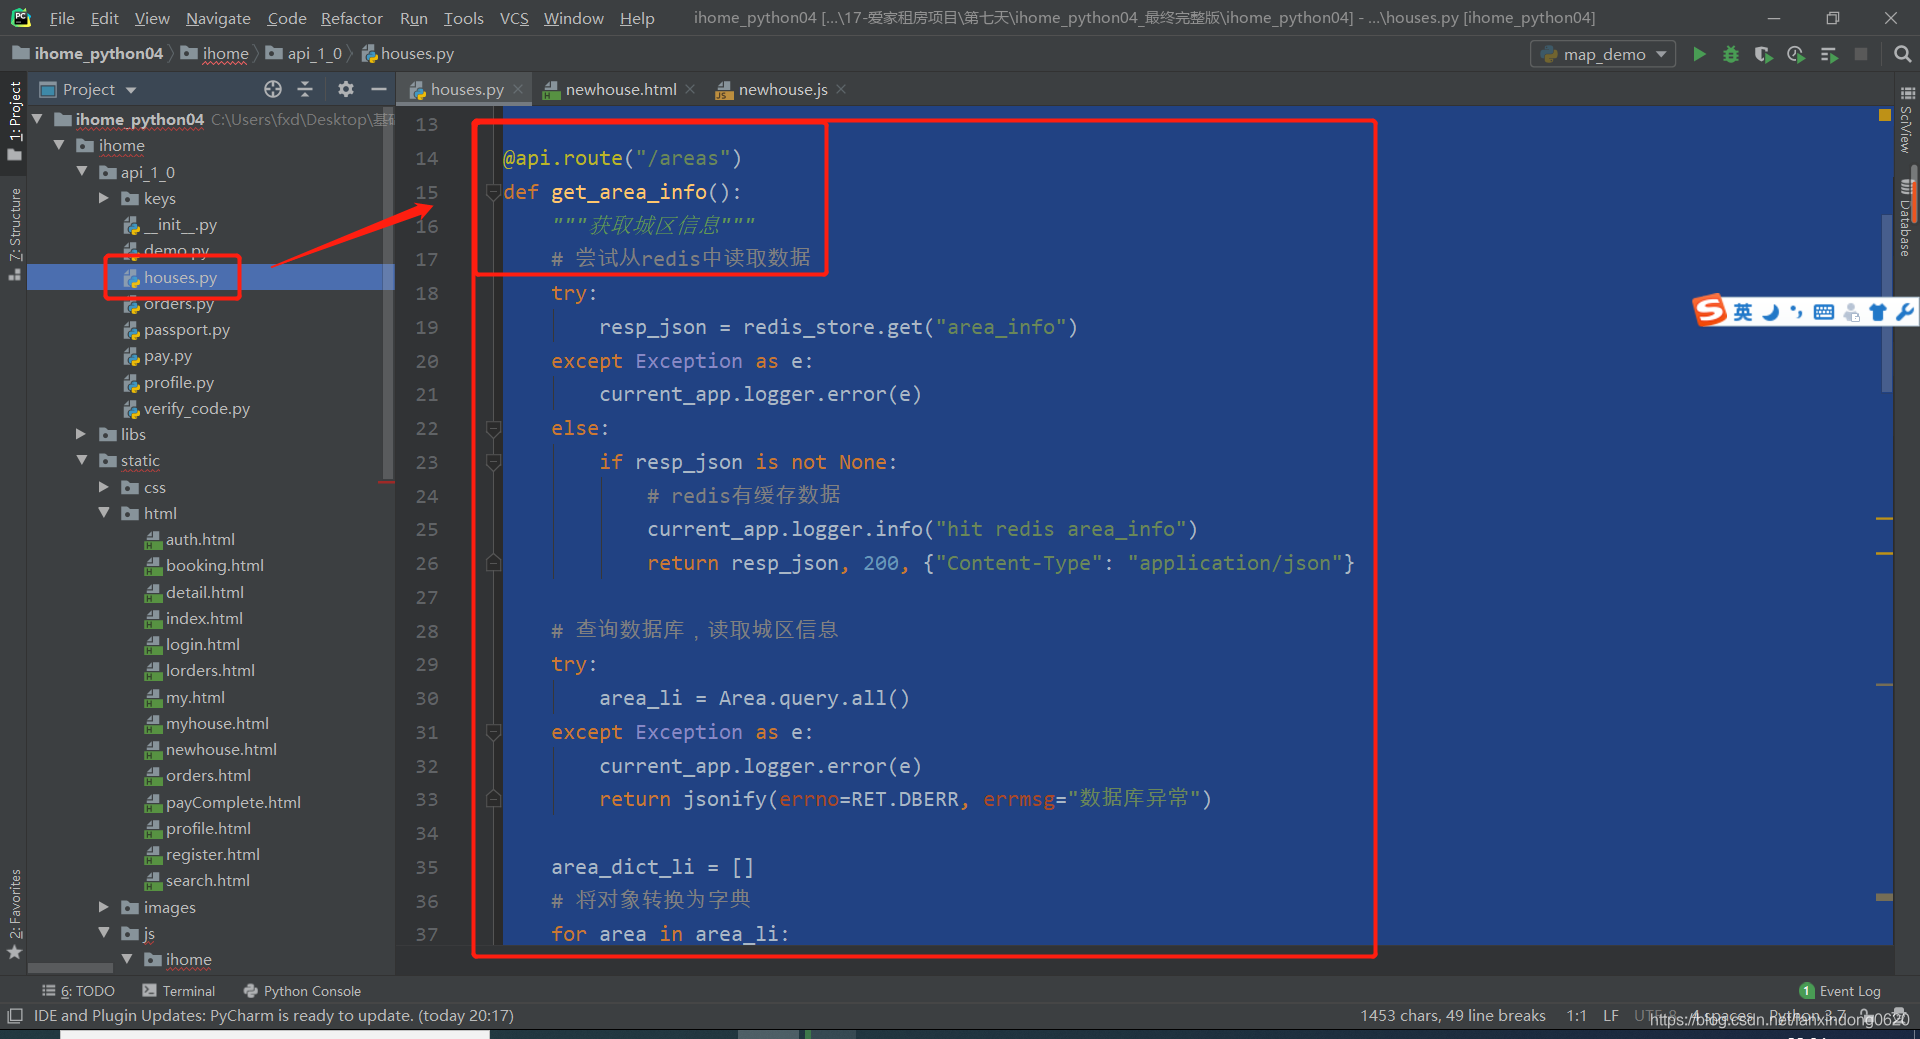The image size is (1920, 1039).
Task: Collapse the static folder
Action: click(x=82, y=460)
